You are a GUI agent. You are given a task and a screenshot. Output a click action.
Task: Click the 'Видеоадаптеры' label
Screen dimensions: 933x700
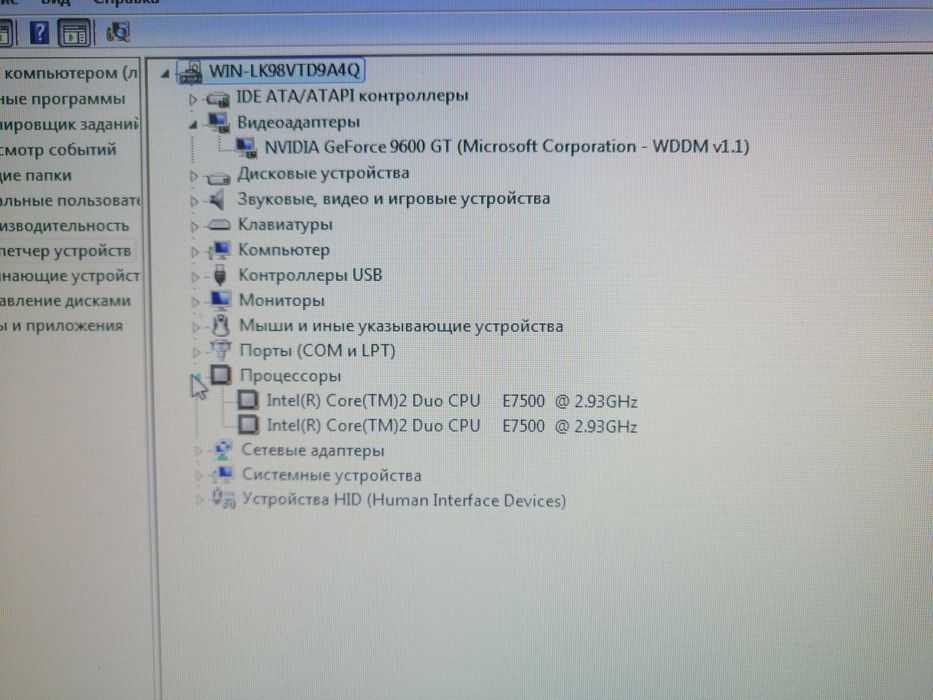coord(299,123)
